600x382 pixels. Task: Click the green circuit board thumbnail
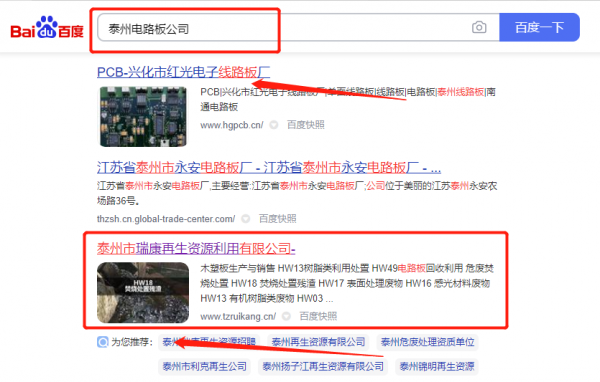(x=143, y=117)
